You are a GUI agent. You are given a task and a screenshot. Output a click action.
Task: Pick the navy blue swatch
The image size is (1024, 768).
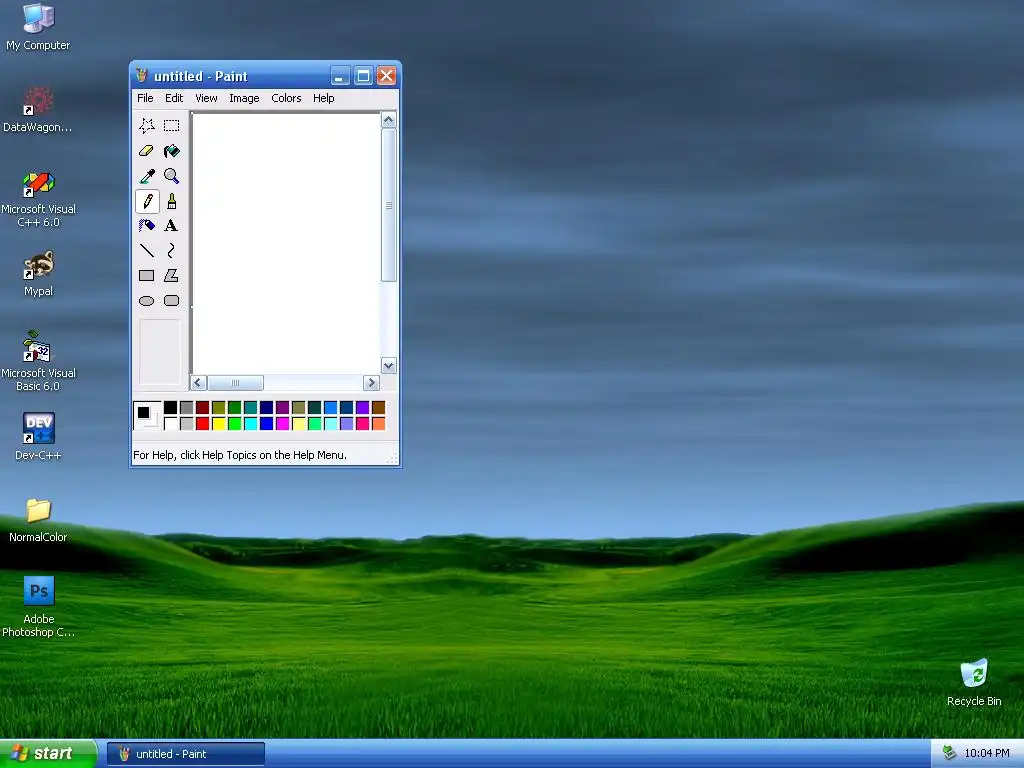tap(266, 408)
